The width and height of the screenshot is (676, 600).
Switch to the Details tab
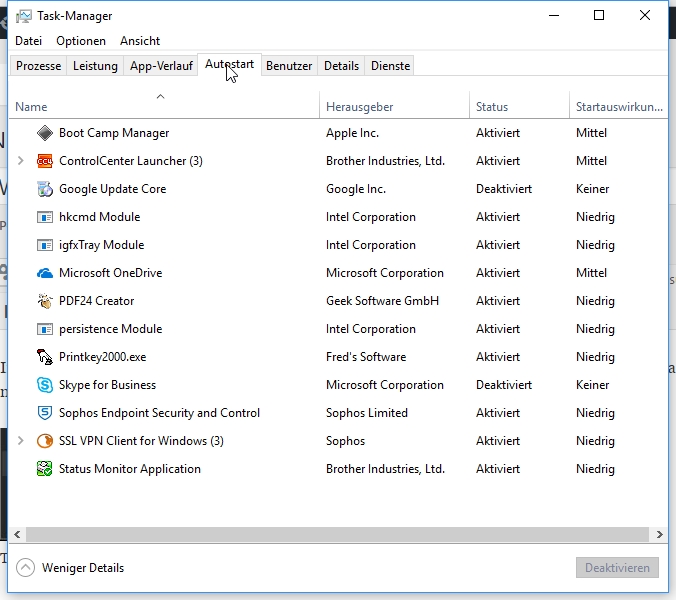[x=341, y=66]
